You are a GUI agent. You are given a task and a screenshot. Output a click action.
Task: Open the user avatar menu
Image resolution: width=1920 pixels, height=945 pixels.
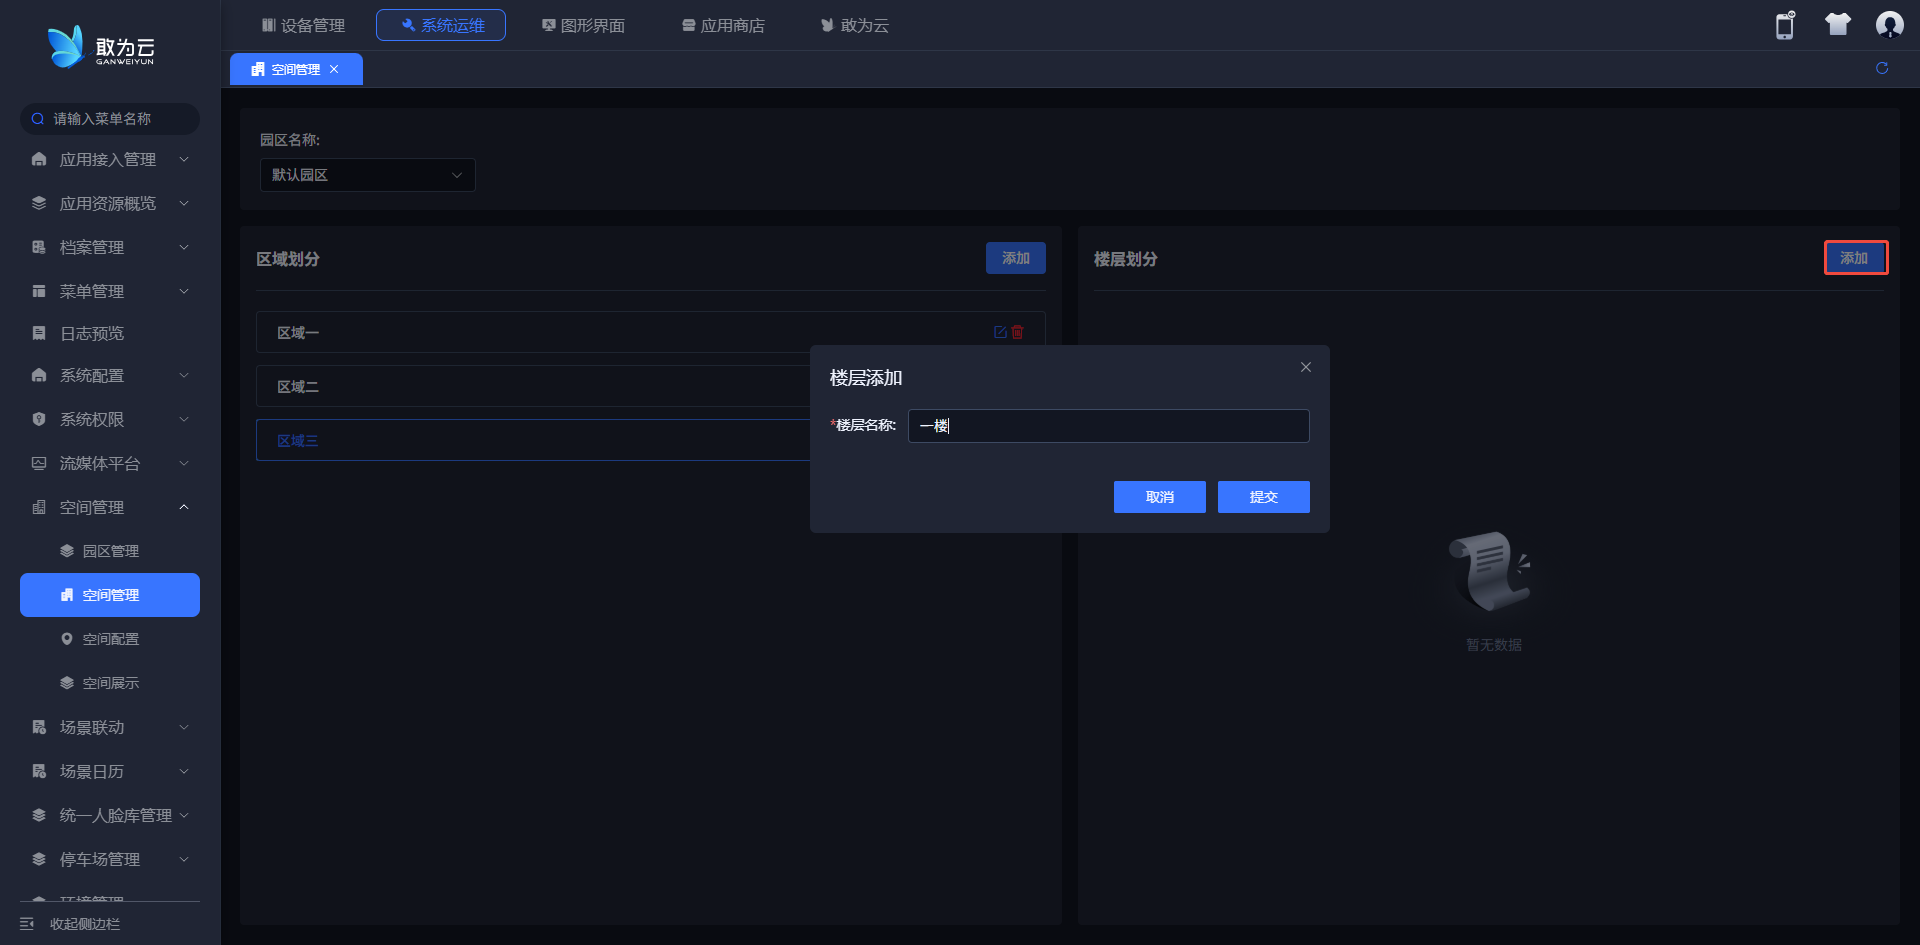tap(1889, 25)
